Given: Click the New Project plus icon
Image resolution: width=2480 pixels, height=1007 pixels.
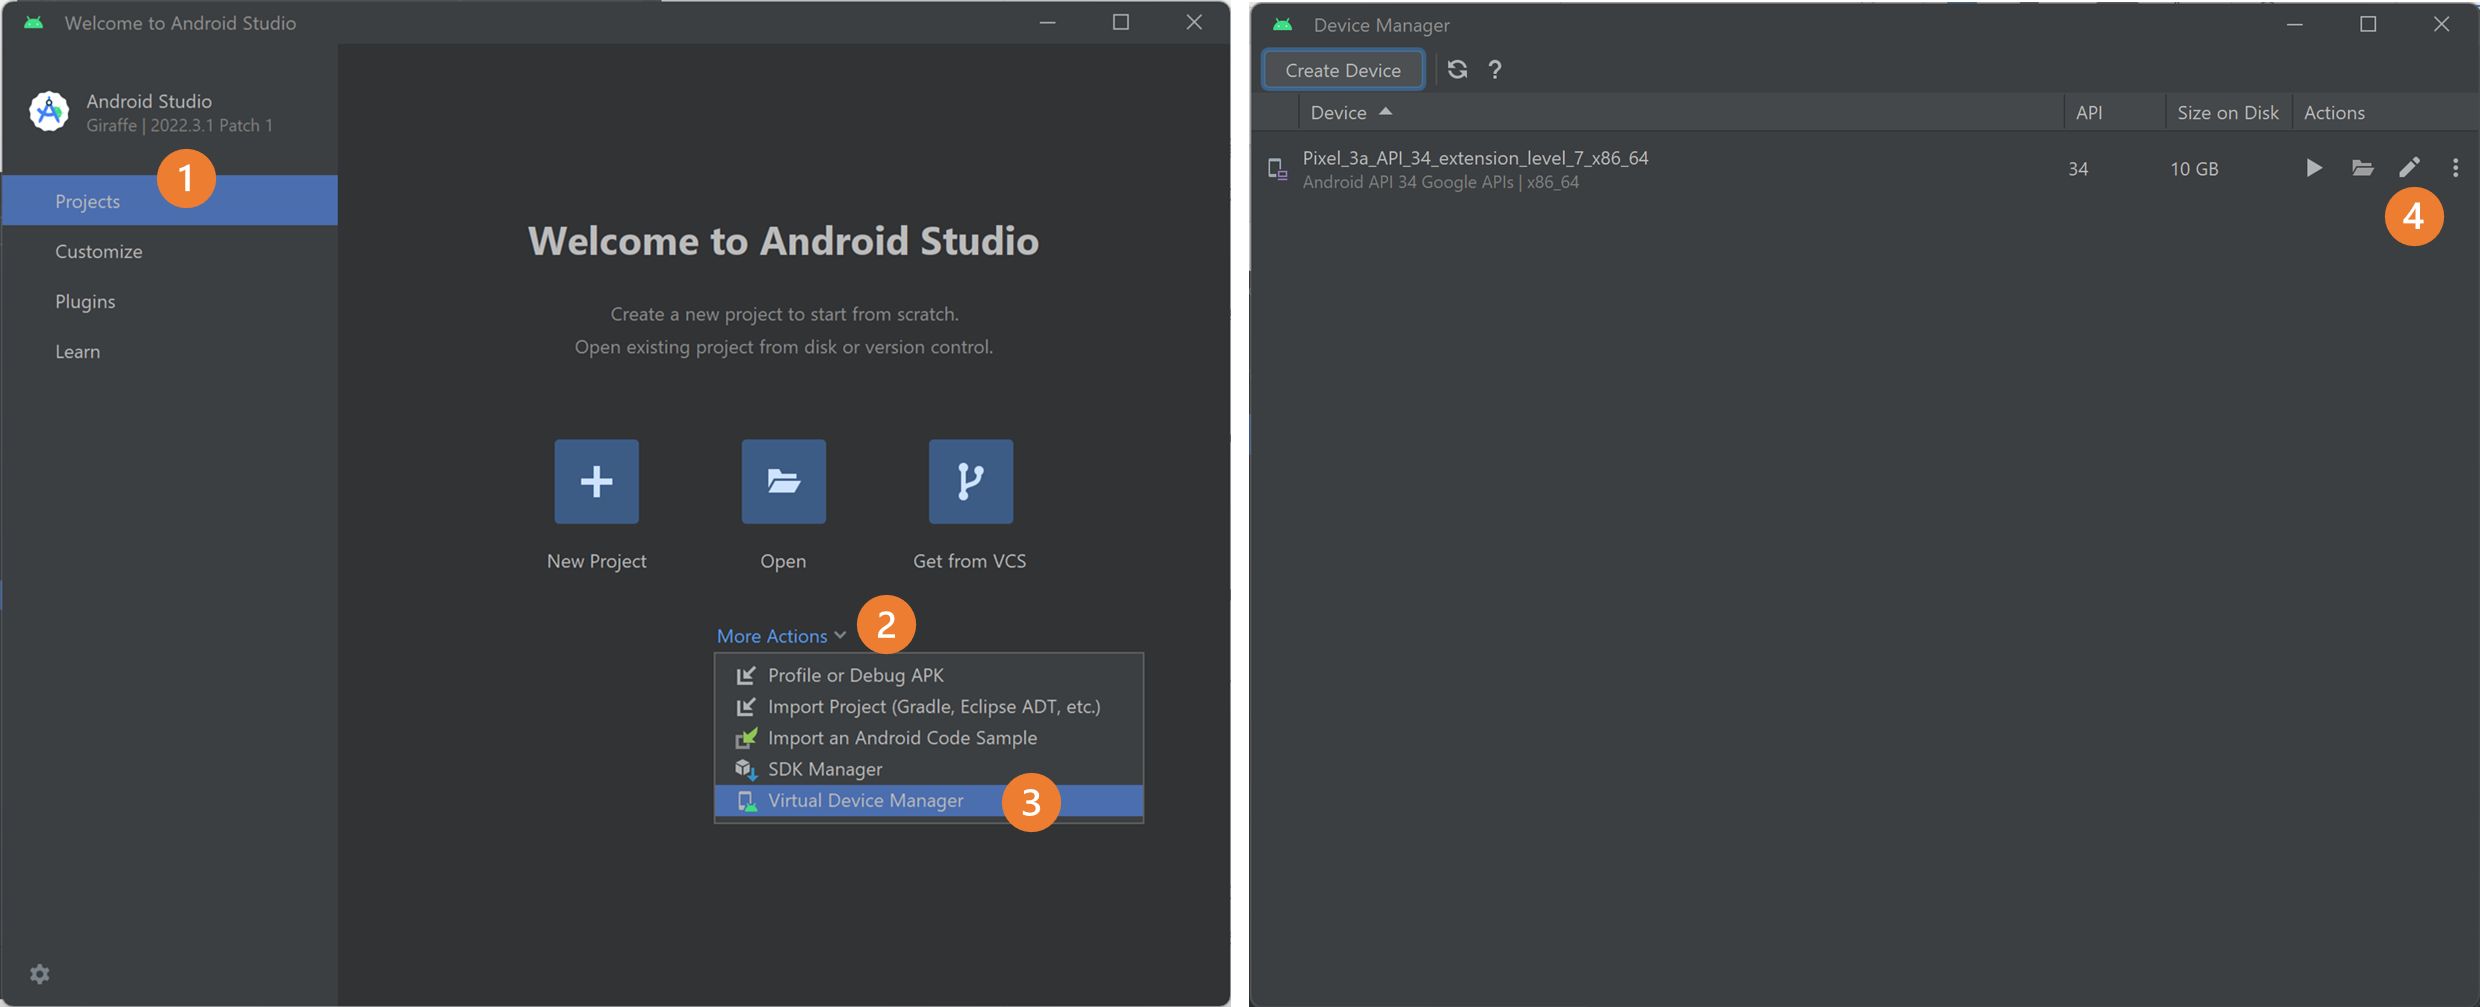Looking at the screenshot, I should click(x=596, y=481).
